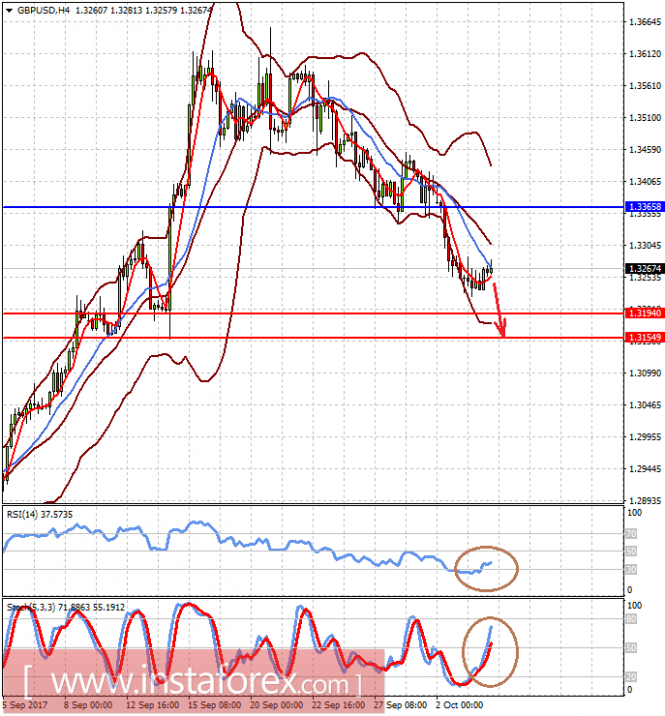Select the blue 1.33658 price level tag

[x=644, y=207]
